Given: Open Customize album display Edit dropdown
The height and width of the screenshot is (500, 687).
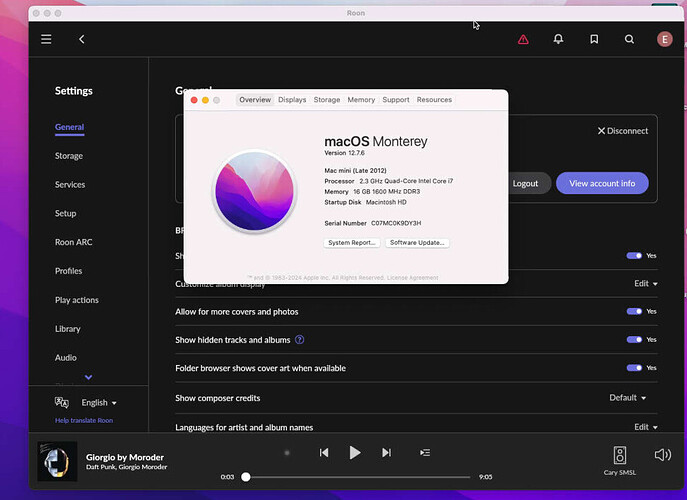Looking at the screenshot, I should pos(646,284).
